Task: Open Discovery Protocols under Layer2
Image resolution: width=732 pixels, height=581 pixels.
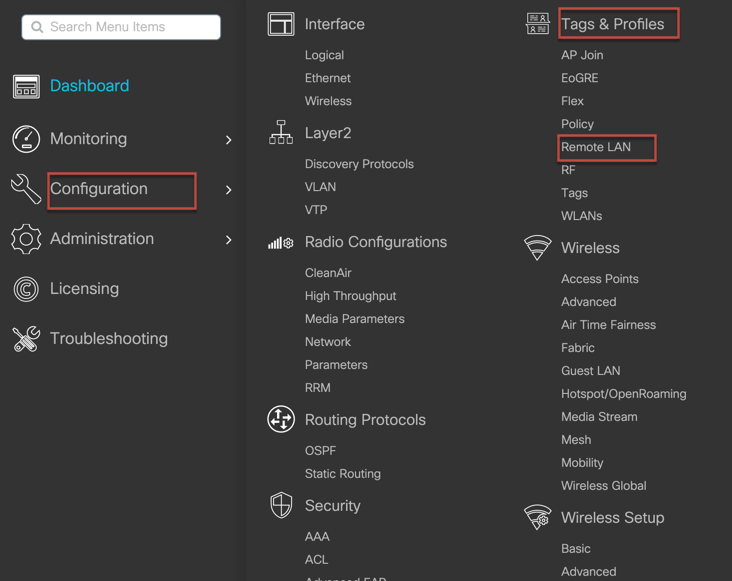Action: click(359, 164)
